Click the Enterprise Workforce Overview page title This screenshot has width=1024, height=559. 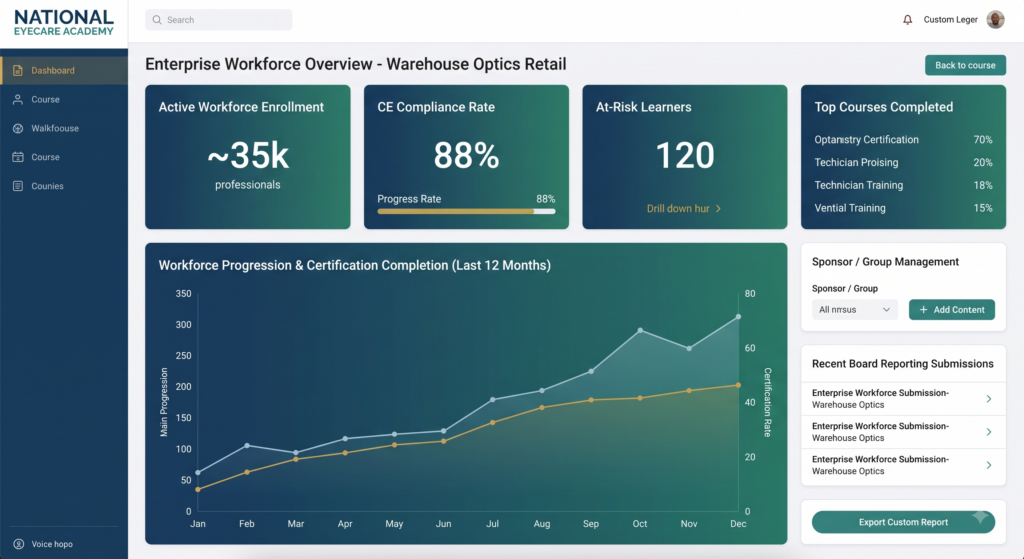[356, 64]
